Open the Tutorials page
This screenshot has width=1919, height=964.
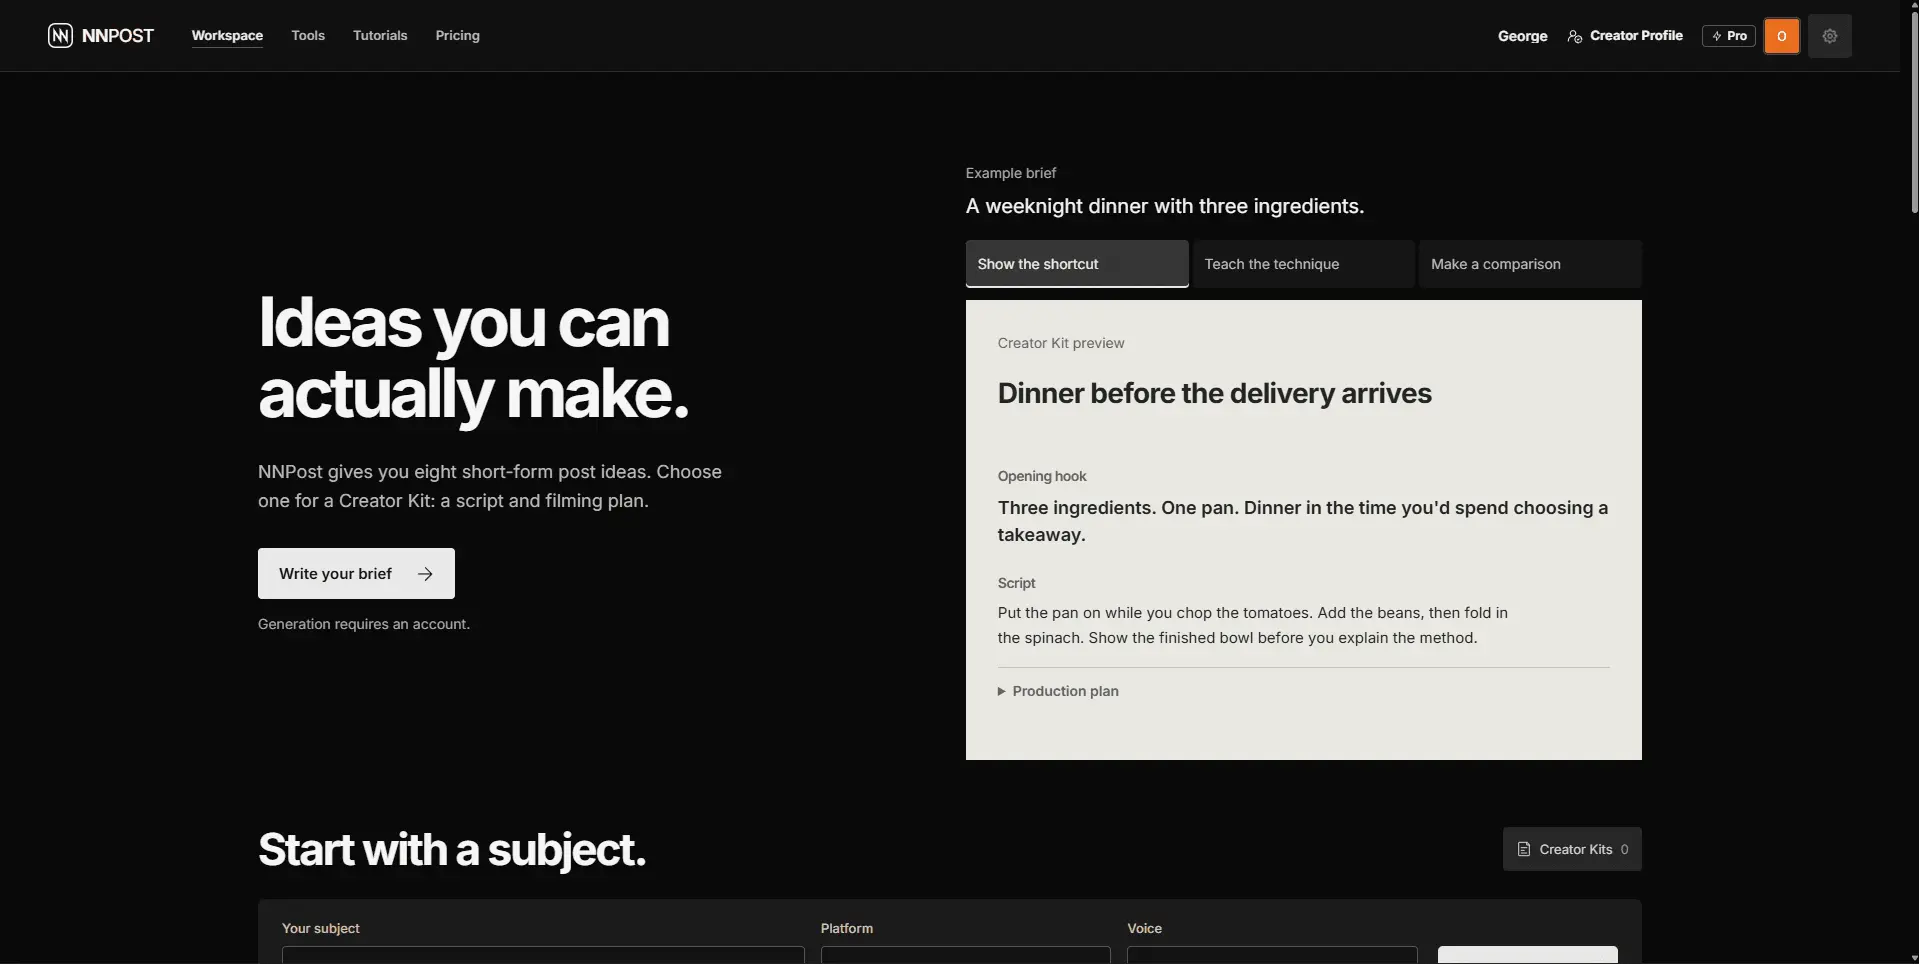(380, 36)
